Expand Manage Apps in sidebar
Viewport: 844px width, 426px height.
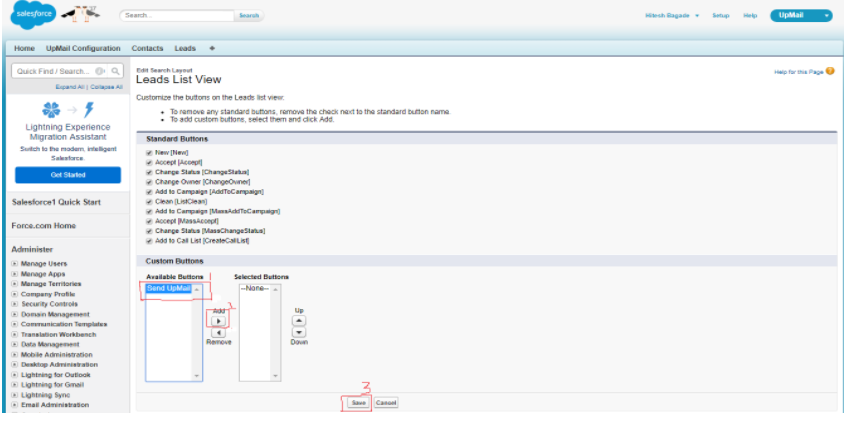[x=15, y=274]
